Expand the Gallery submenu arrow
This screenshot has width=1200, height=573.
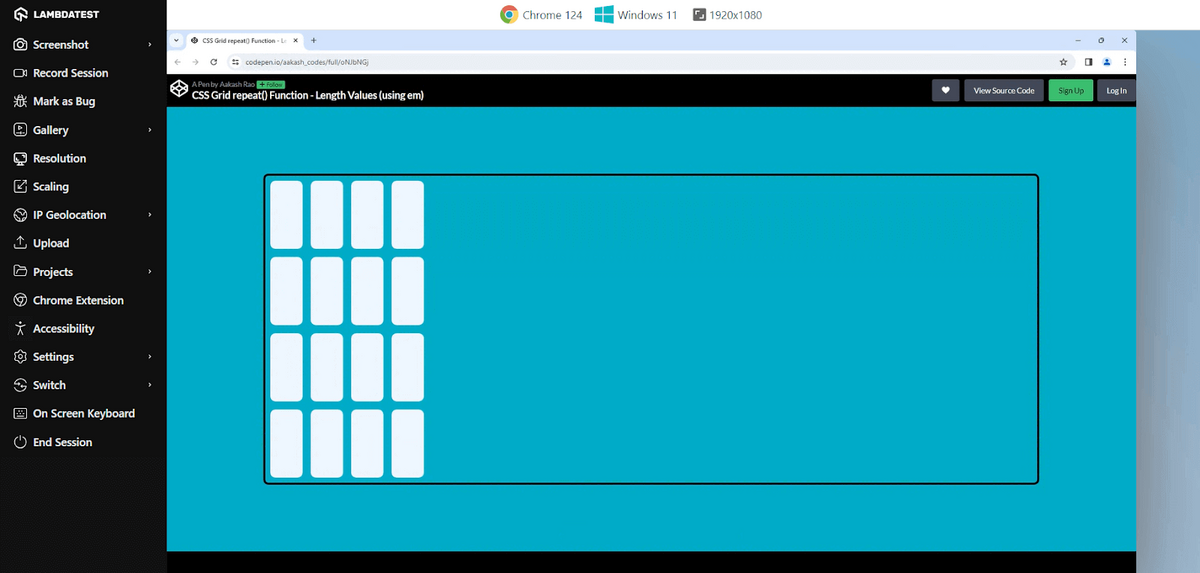pyautogui.click(x=150, y=130)
